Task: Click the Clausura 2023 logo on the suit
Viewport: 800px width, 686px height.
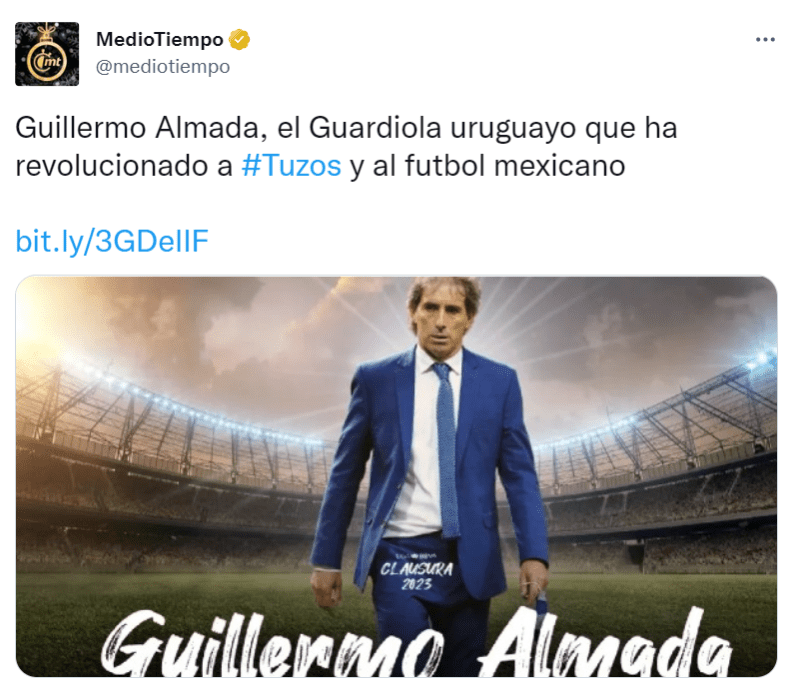Action: pos(416,573)
